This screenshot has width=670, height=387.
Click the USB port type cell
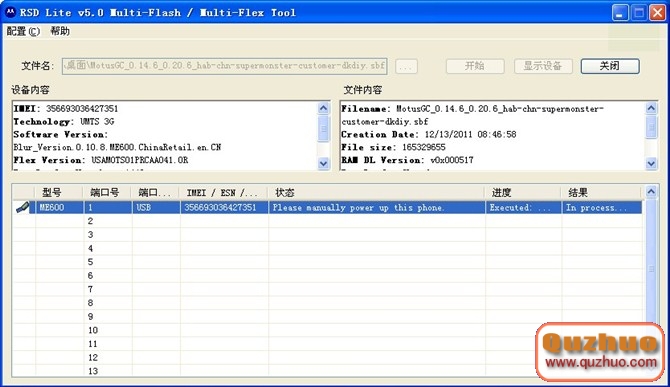point(156,208)
